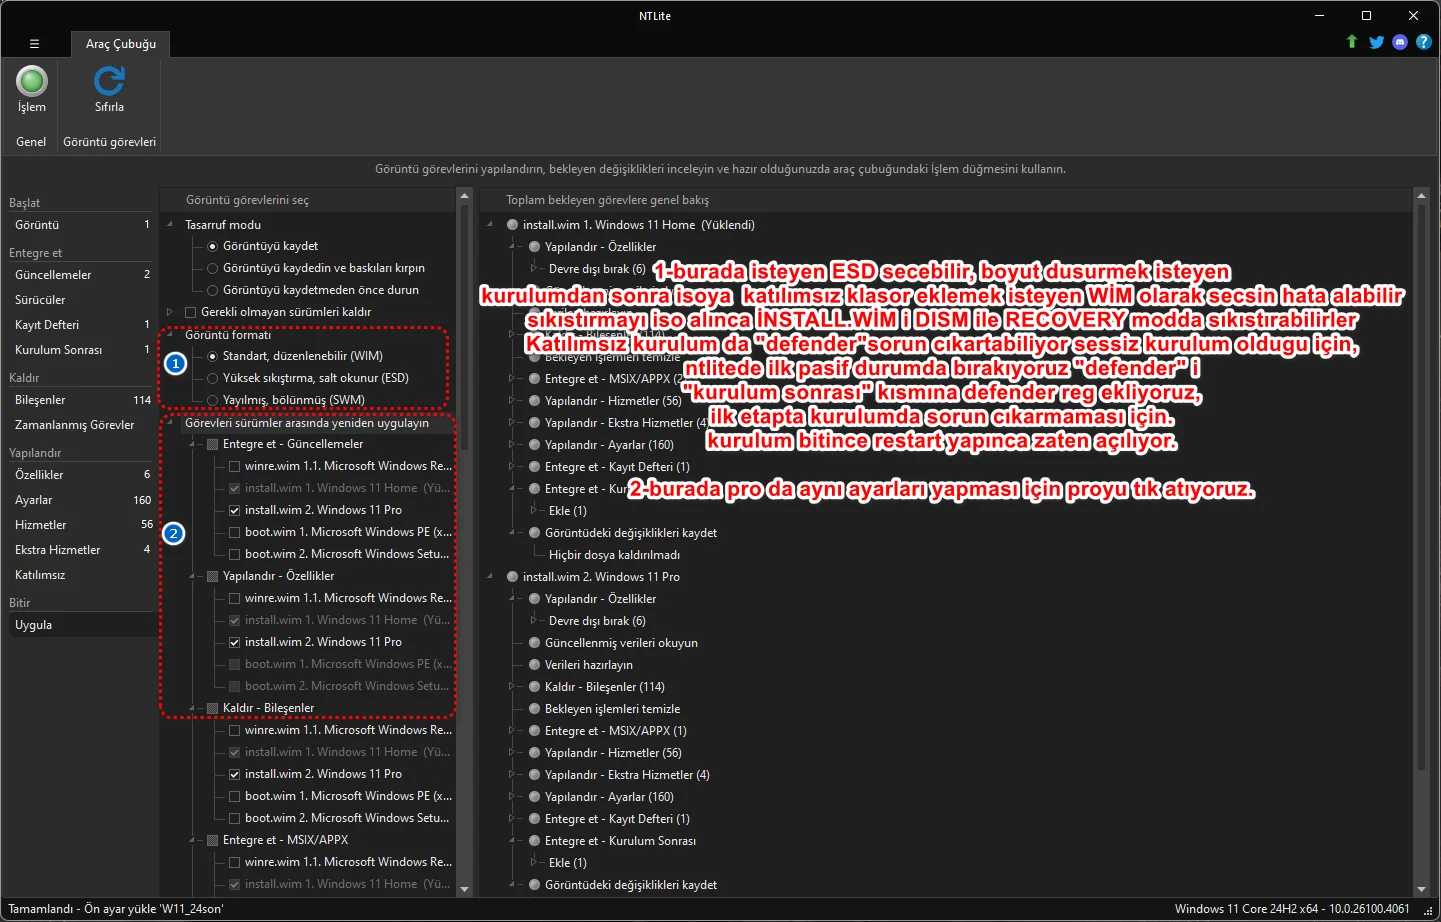Toggle the Kaldır - Bileşenler group checkbox in task list
Viewport: 1441px width, 922px height.
(212, 708)
